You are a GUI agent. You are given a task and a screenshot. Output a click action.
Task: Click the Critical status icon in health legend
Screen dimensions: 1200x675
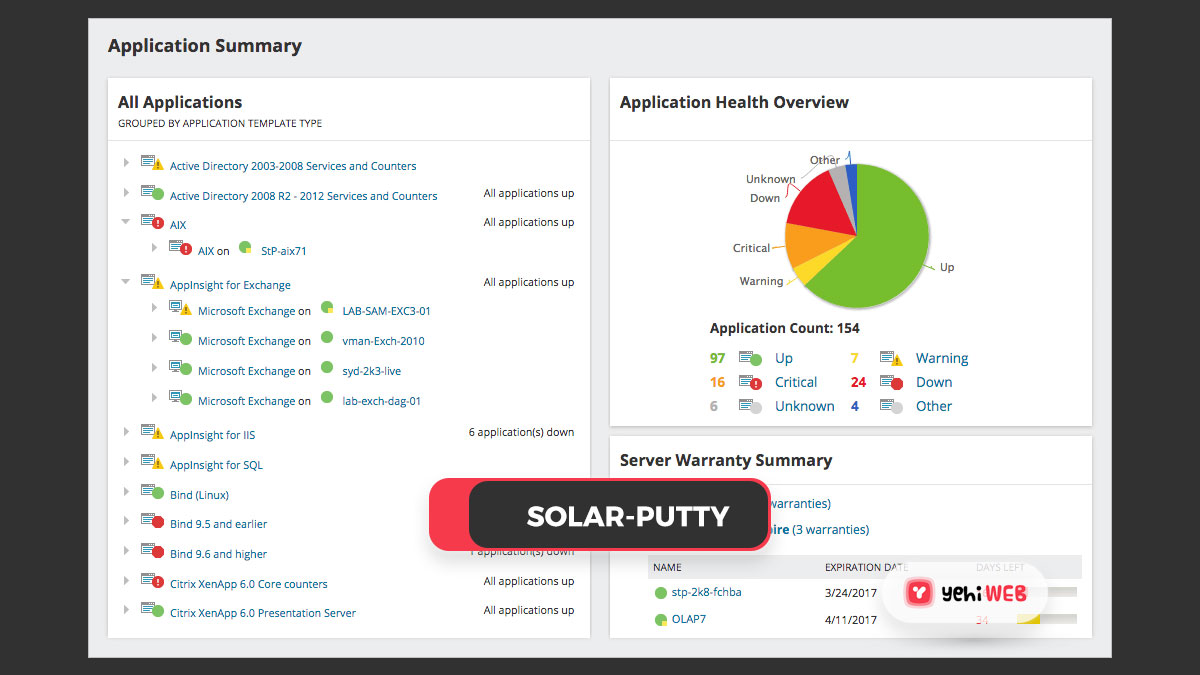click(750, 382)
